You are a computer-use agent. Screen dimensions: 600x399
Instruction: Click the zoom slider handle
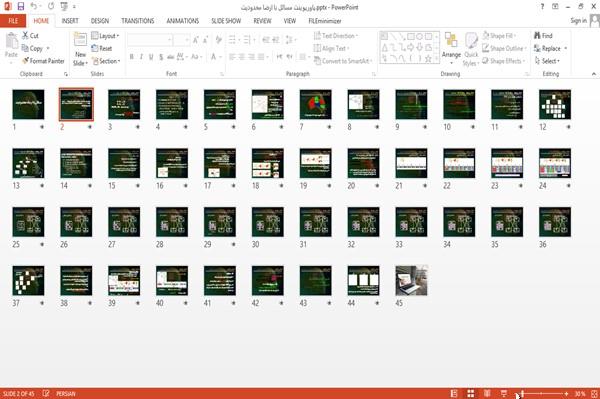[522, 394]
